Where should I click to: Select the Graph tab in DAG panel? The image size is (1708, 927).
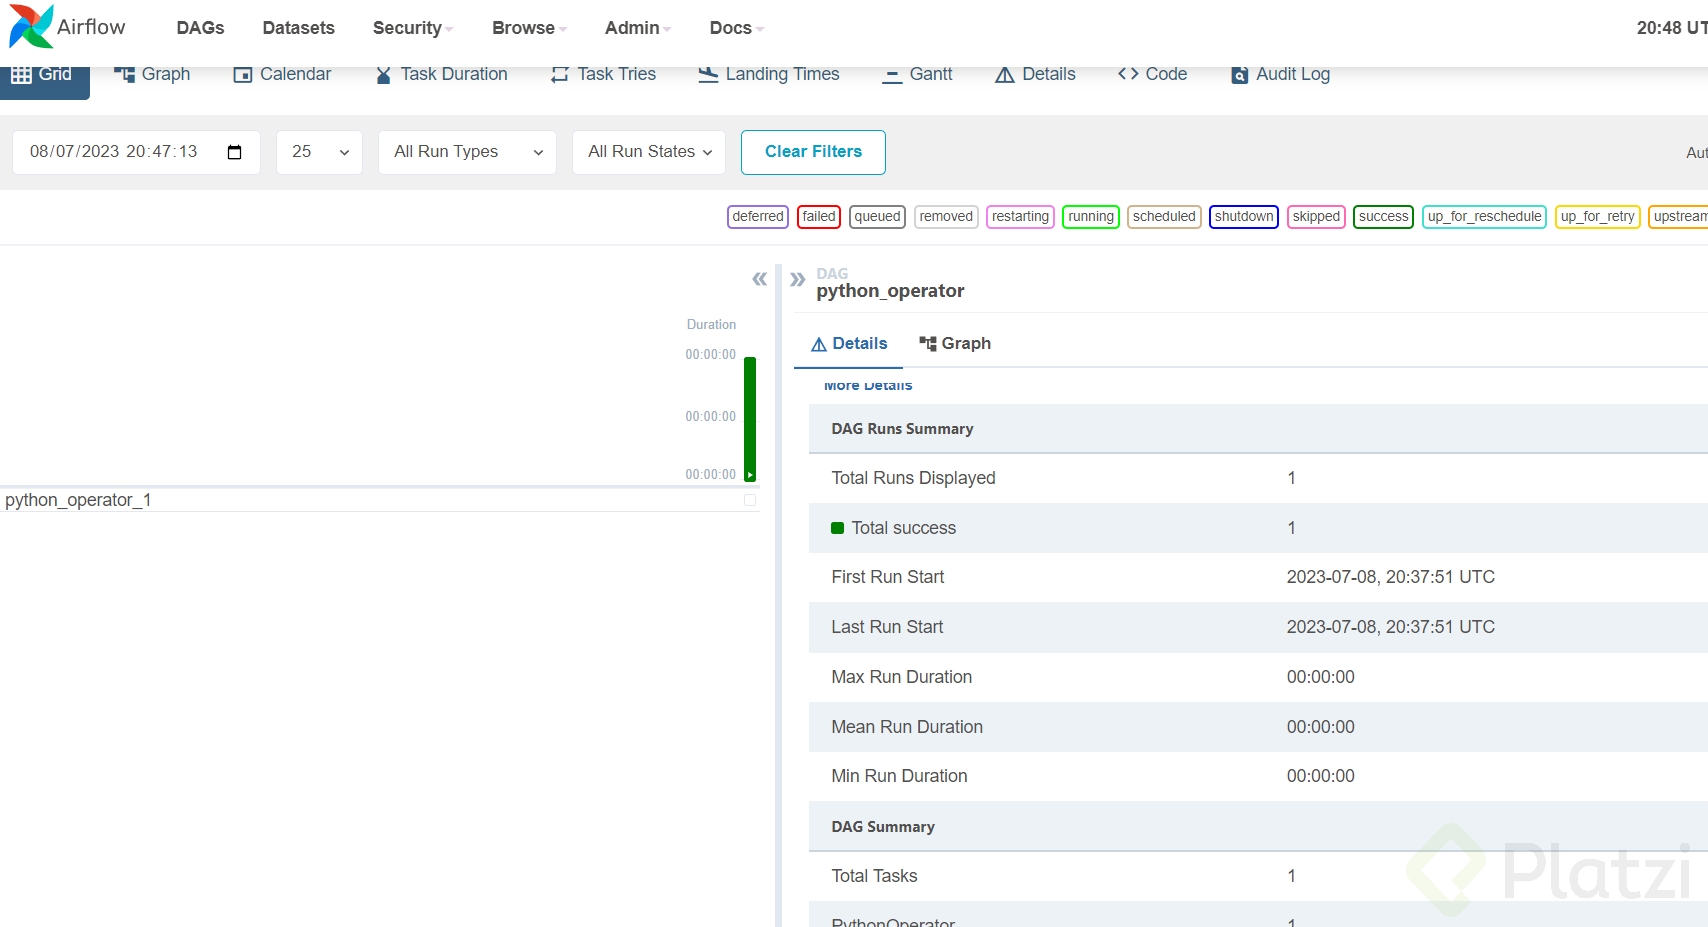coord(955,344)
